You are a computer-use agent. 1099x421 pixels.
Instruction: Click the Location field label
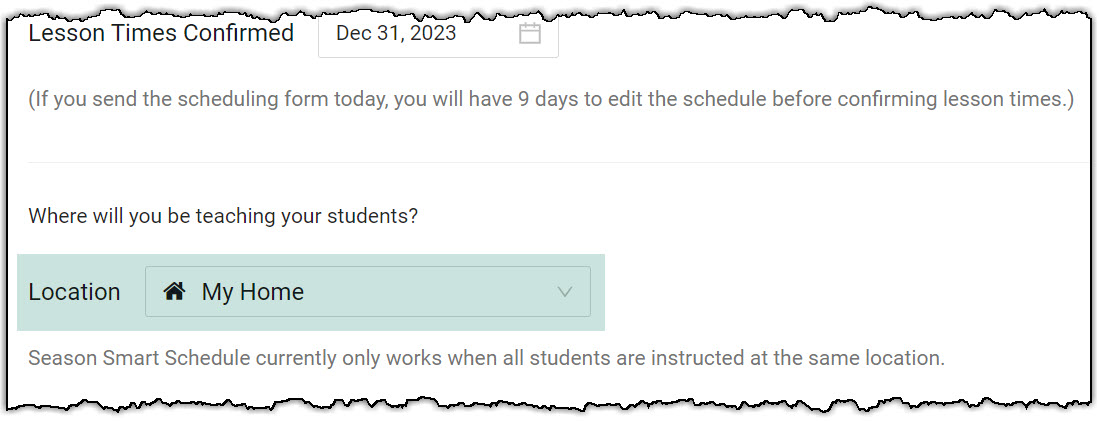pos(74,292)
